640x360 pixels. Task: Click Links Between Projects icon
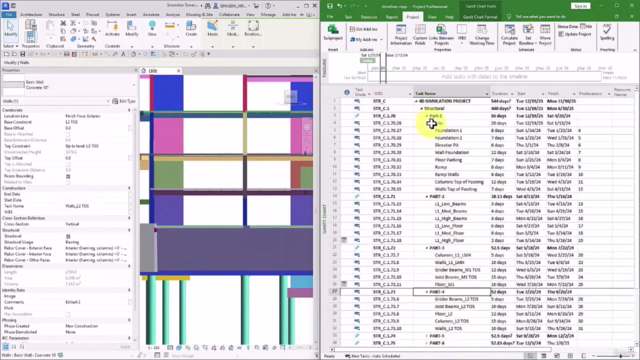(x=441, y=35)
